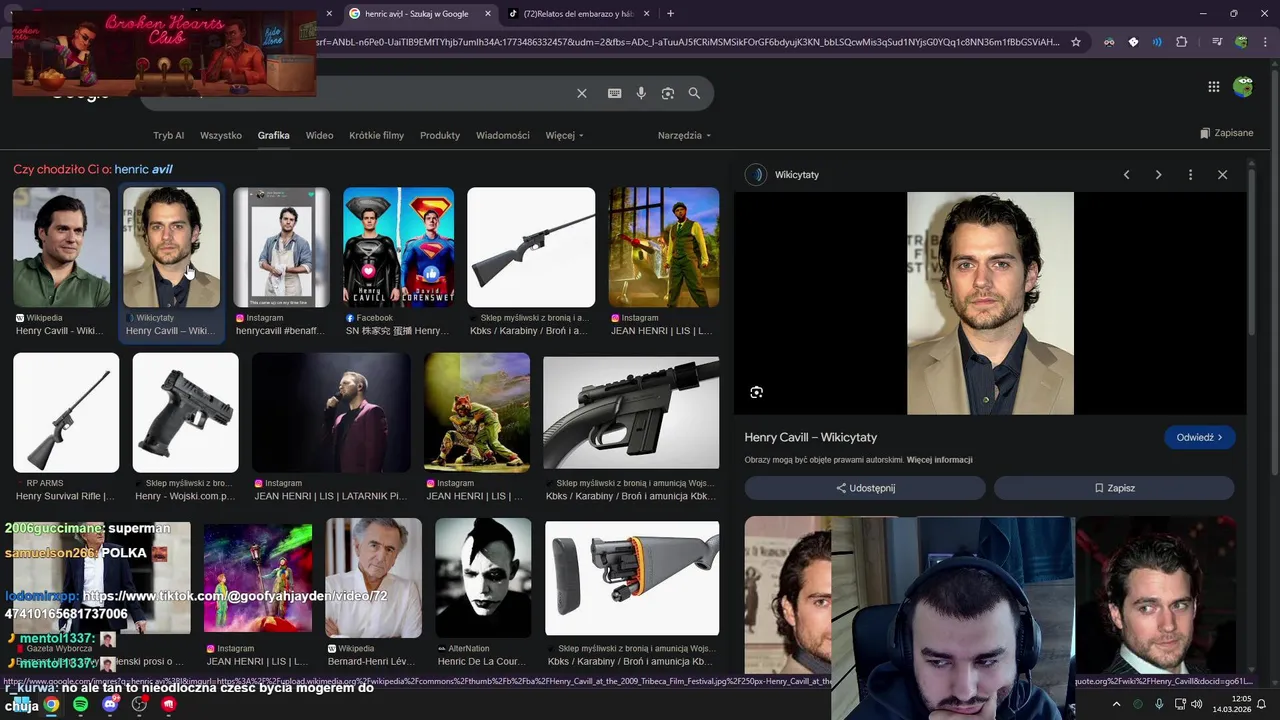This screenshot has width=1280, height=720.
Task: Open new browser tab with plus
Action: (x=670, y=13)
